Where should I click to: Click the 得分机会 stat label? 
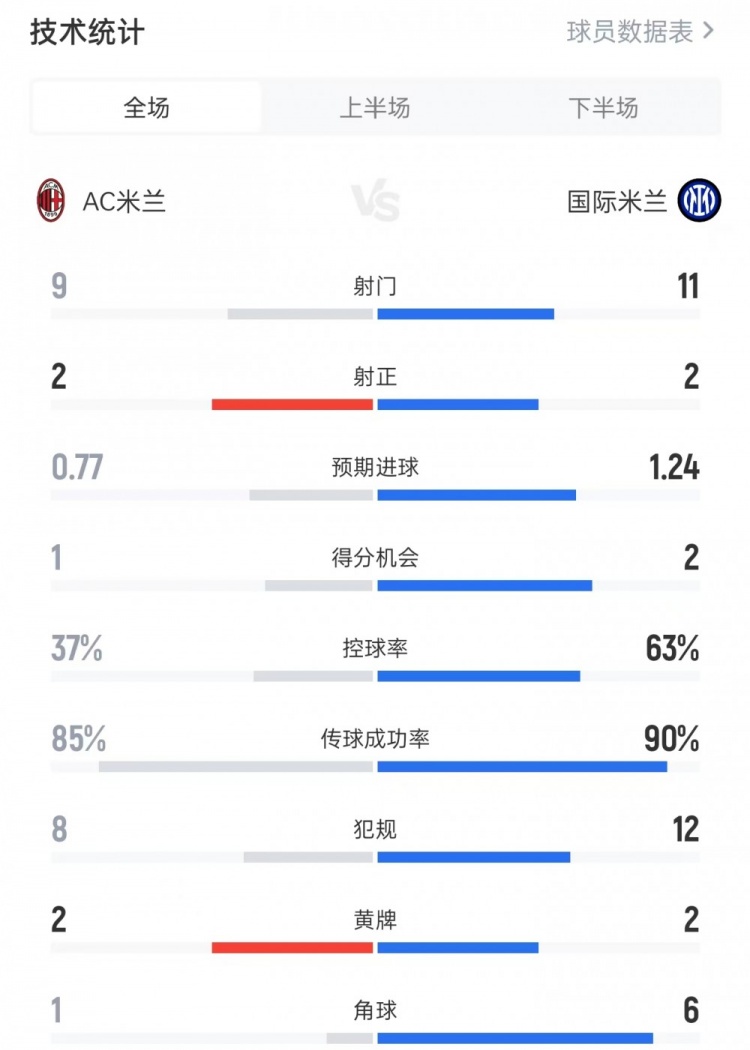pos(375,557)
